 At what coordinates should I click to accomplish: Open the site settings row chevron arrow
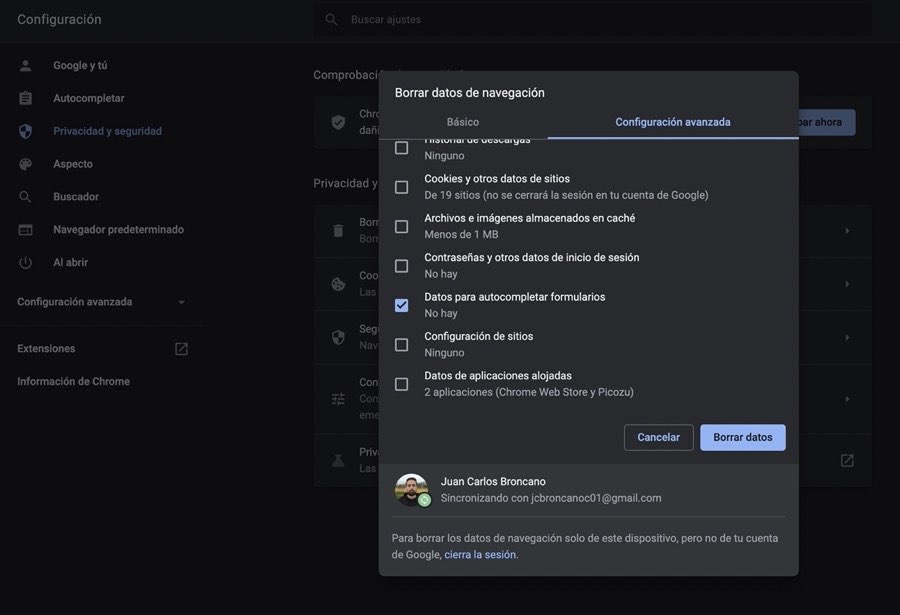pos(847,399)
